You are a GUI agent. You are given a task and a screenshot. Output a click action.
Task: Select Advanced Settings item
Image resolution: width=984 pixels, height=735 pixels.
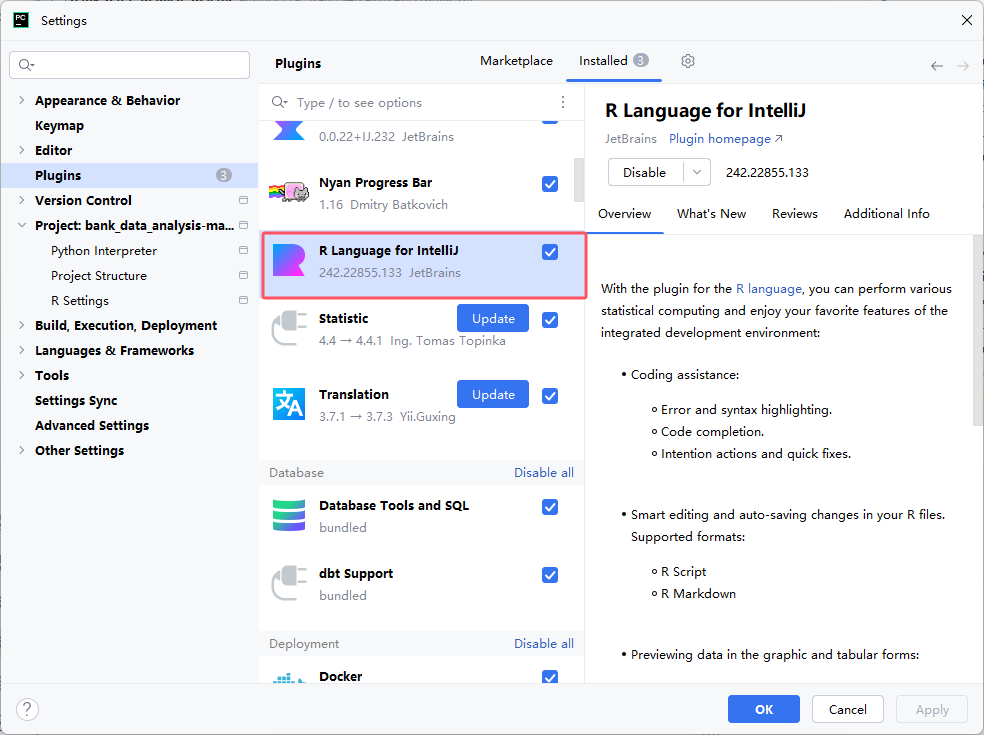point(92,426)
